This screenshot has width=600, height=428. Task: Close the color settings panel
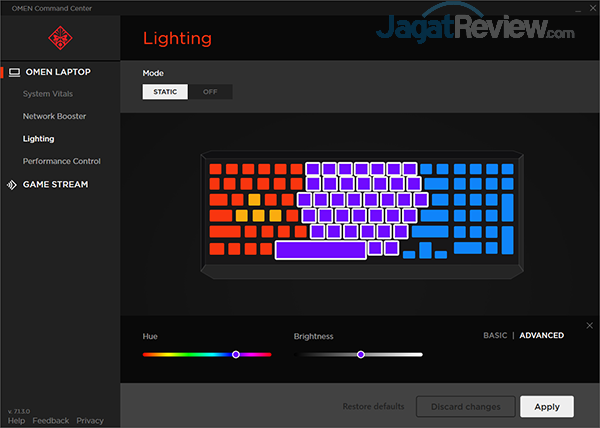point(589,326)
